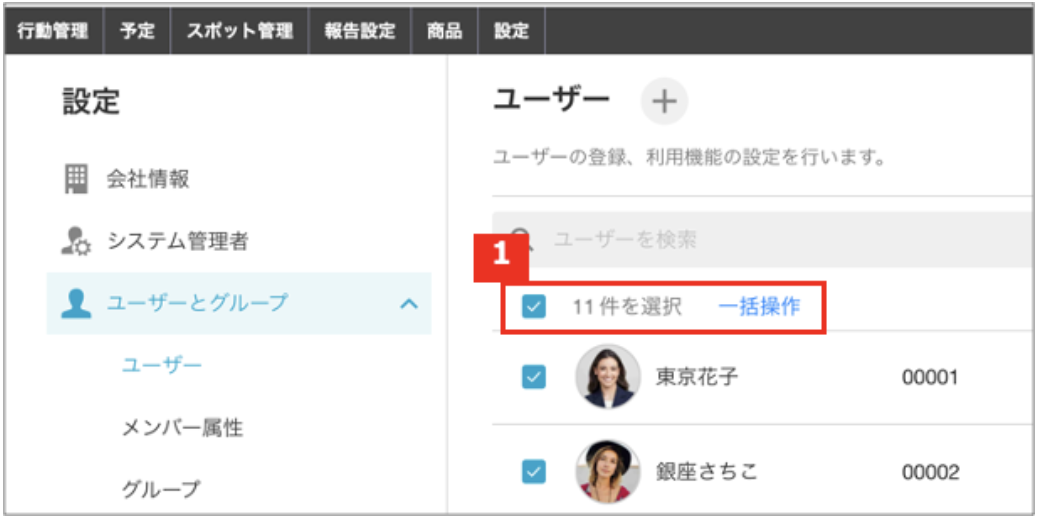The image size is (1040, 516).
Task: Uncheck the checkbox for 銀座さちこ
Action: [533, 472]
